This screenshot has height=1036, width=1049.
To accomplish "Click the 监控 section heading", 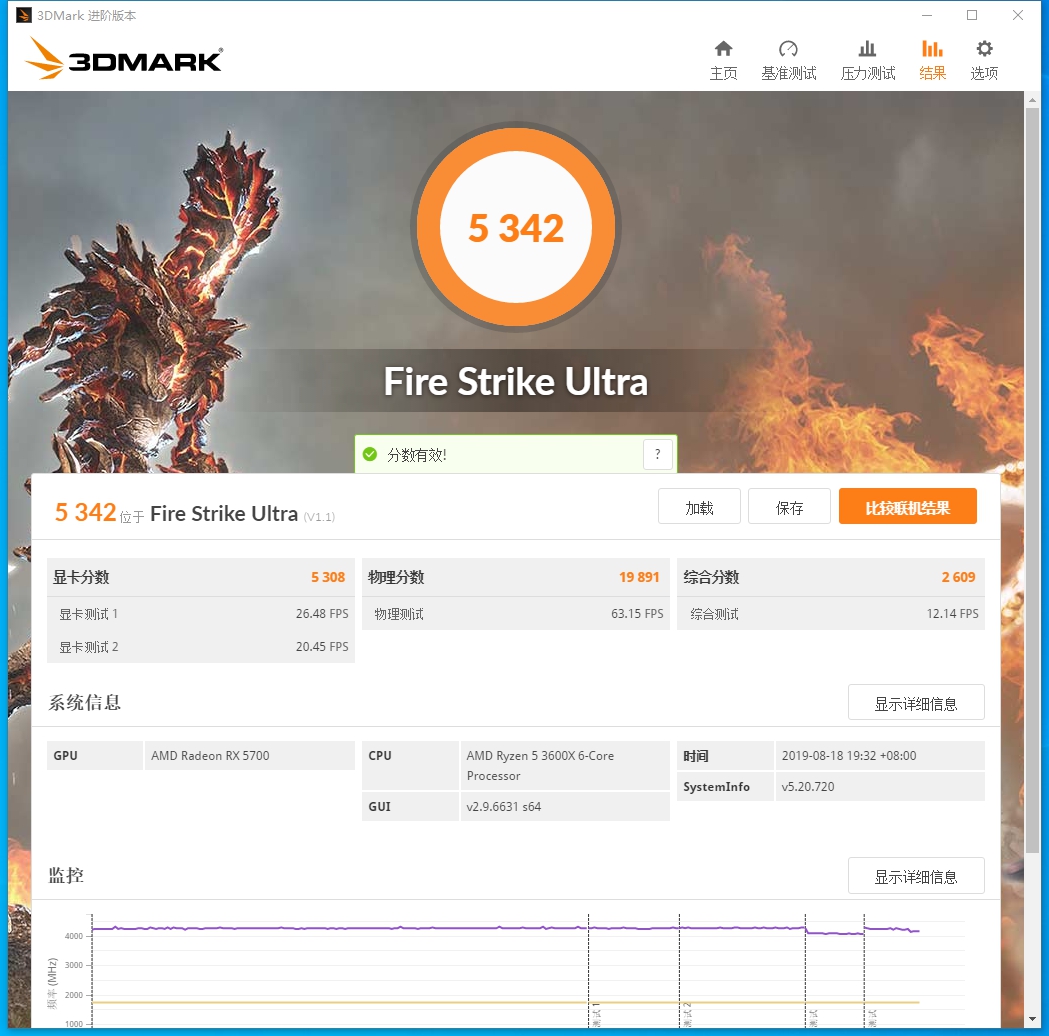I will (x=66, y=875).
